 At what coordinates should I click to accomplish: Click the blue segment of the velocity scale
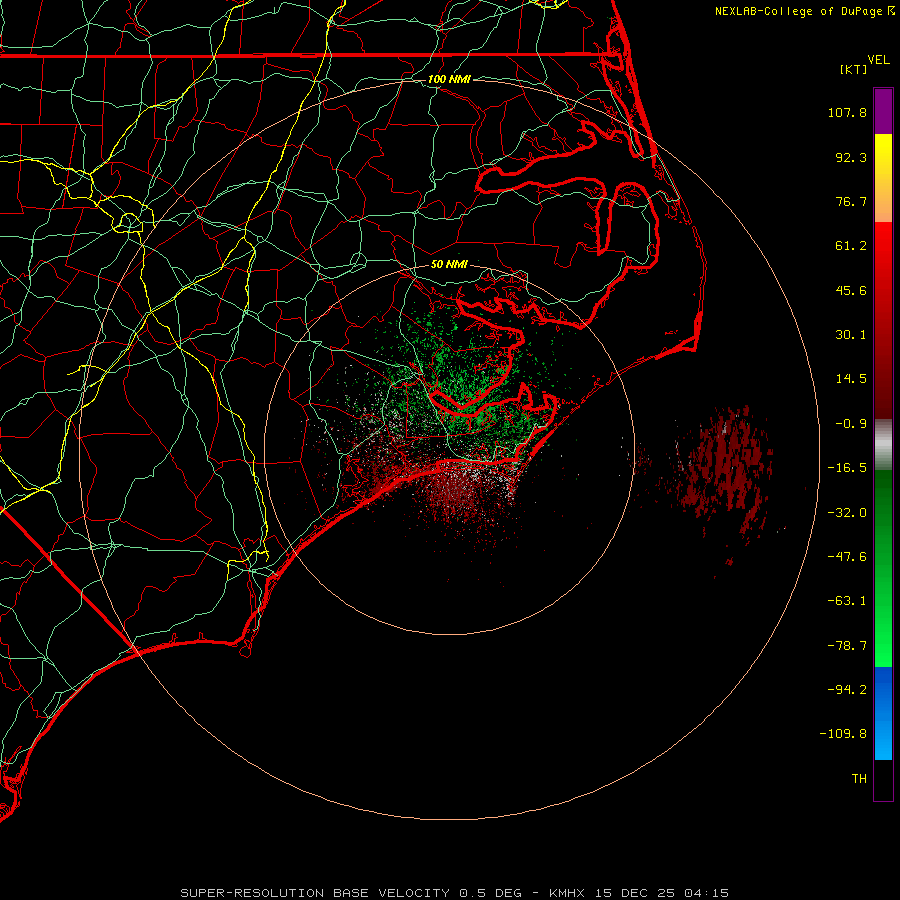click(883, 713)
